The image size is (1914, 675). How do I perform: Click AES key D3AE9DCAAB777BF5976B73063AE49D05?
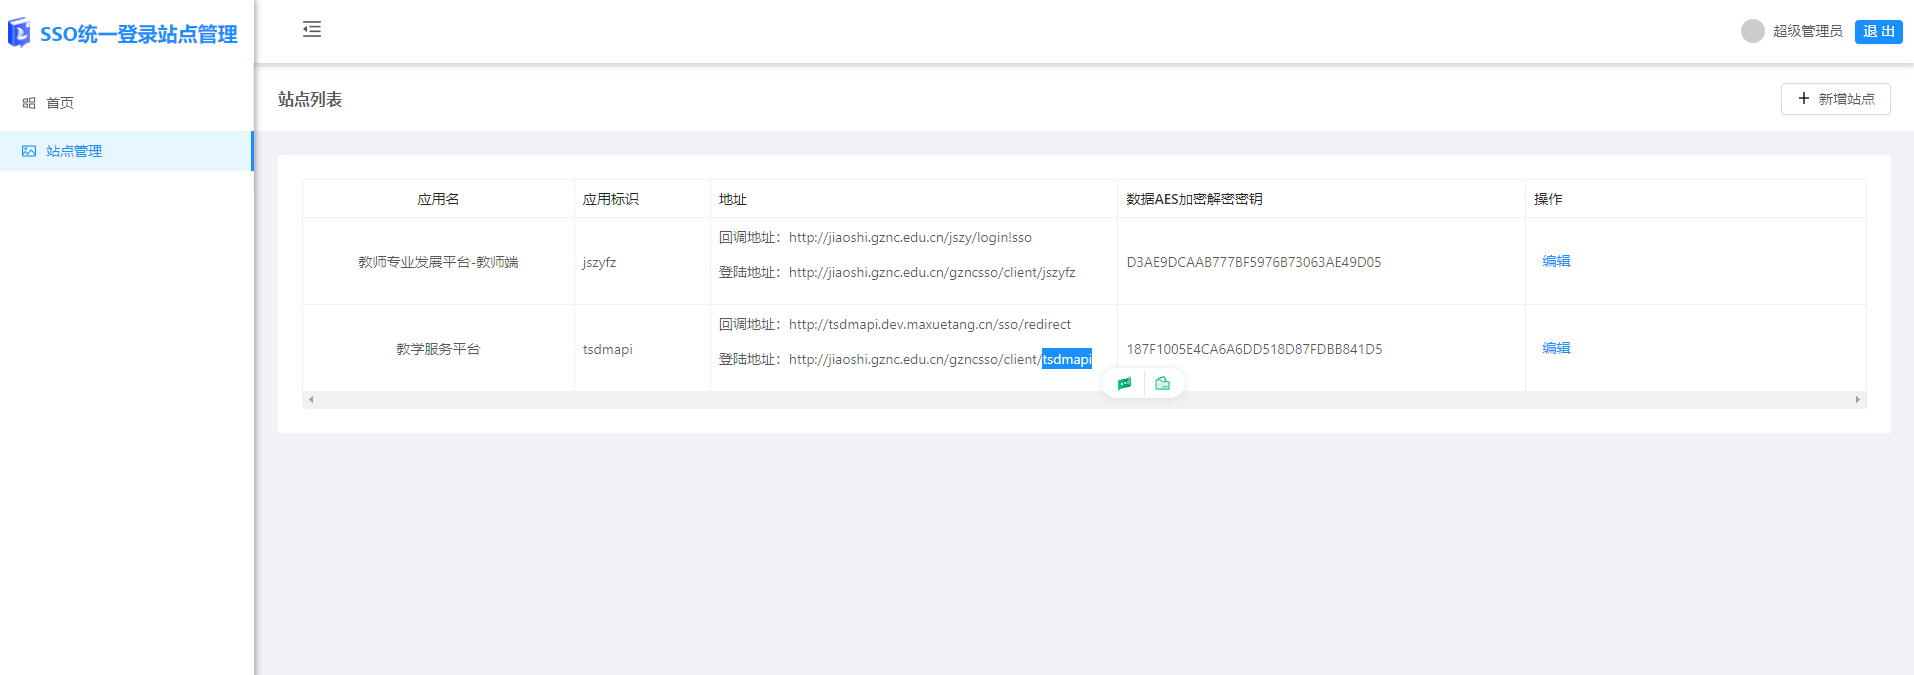pos(1254,262)
